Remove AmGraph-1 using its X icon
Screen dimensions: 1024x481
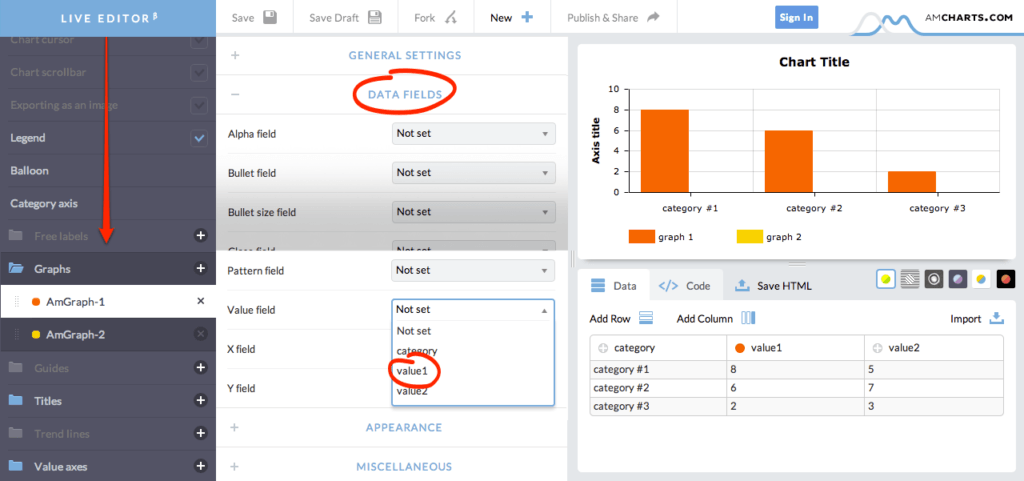200,302
